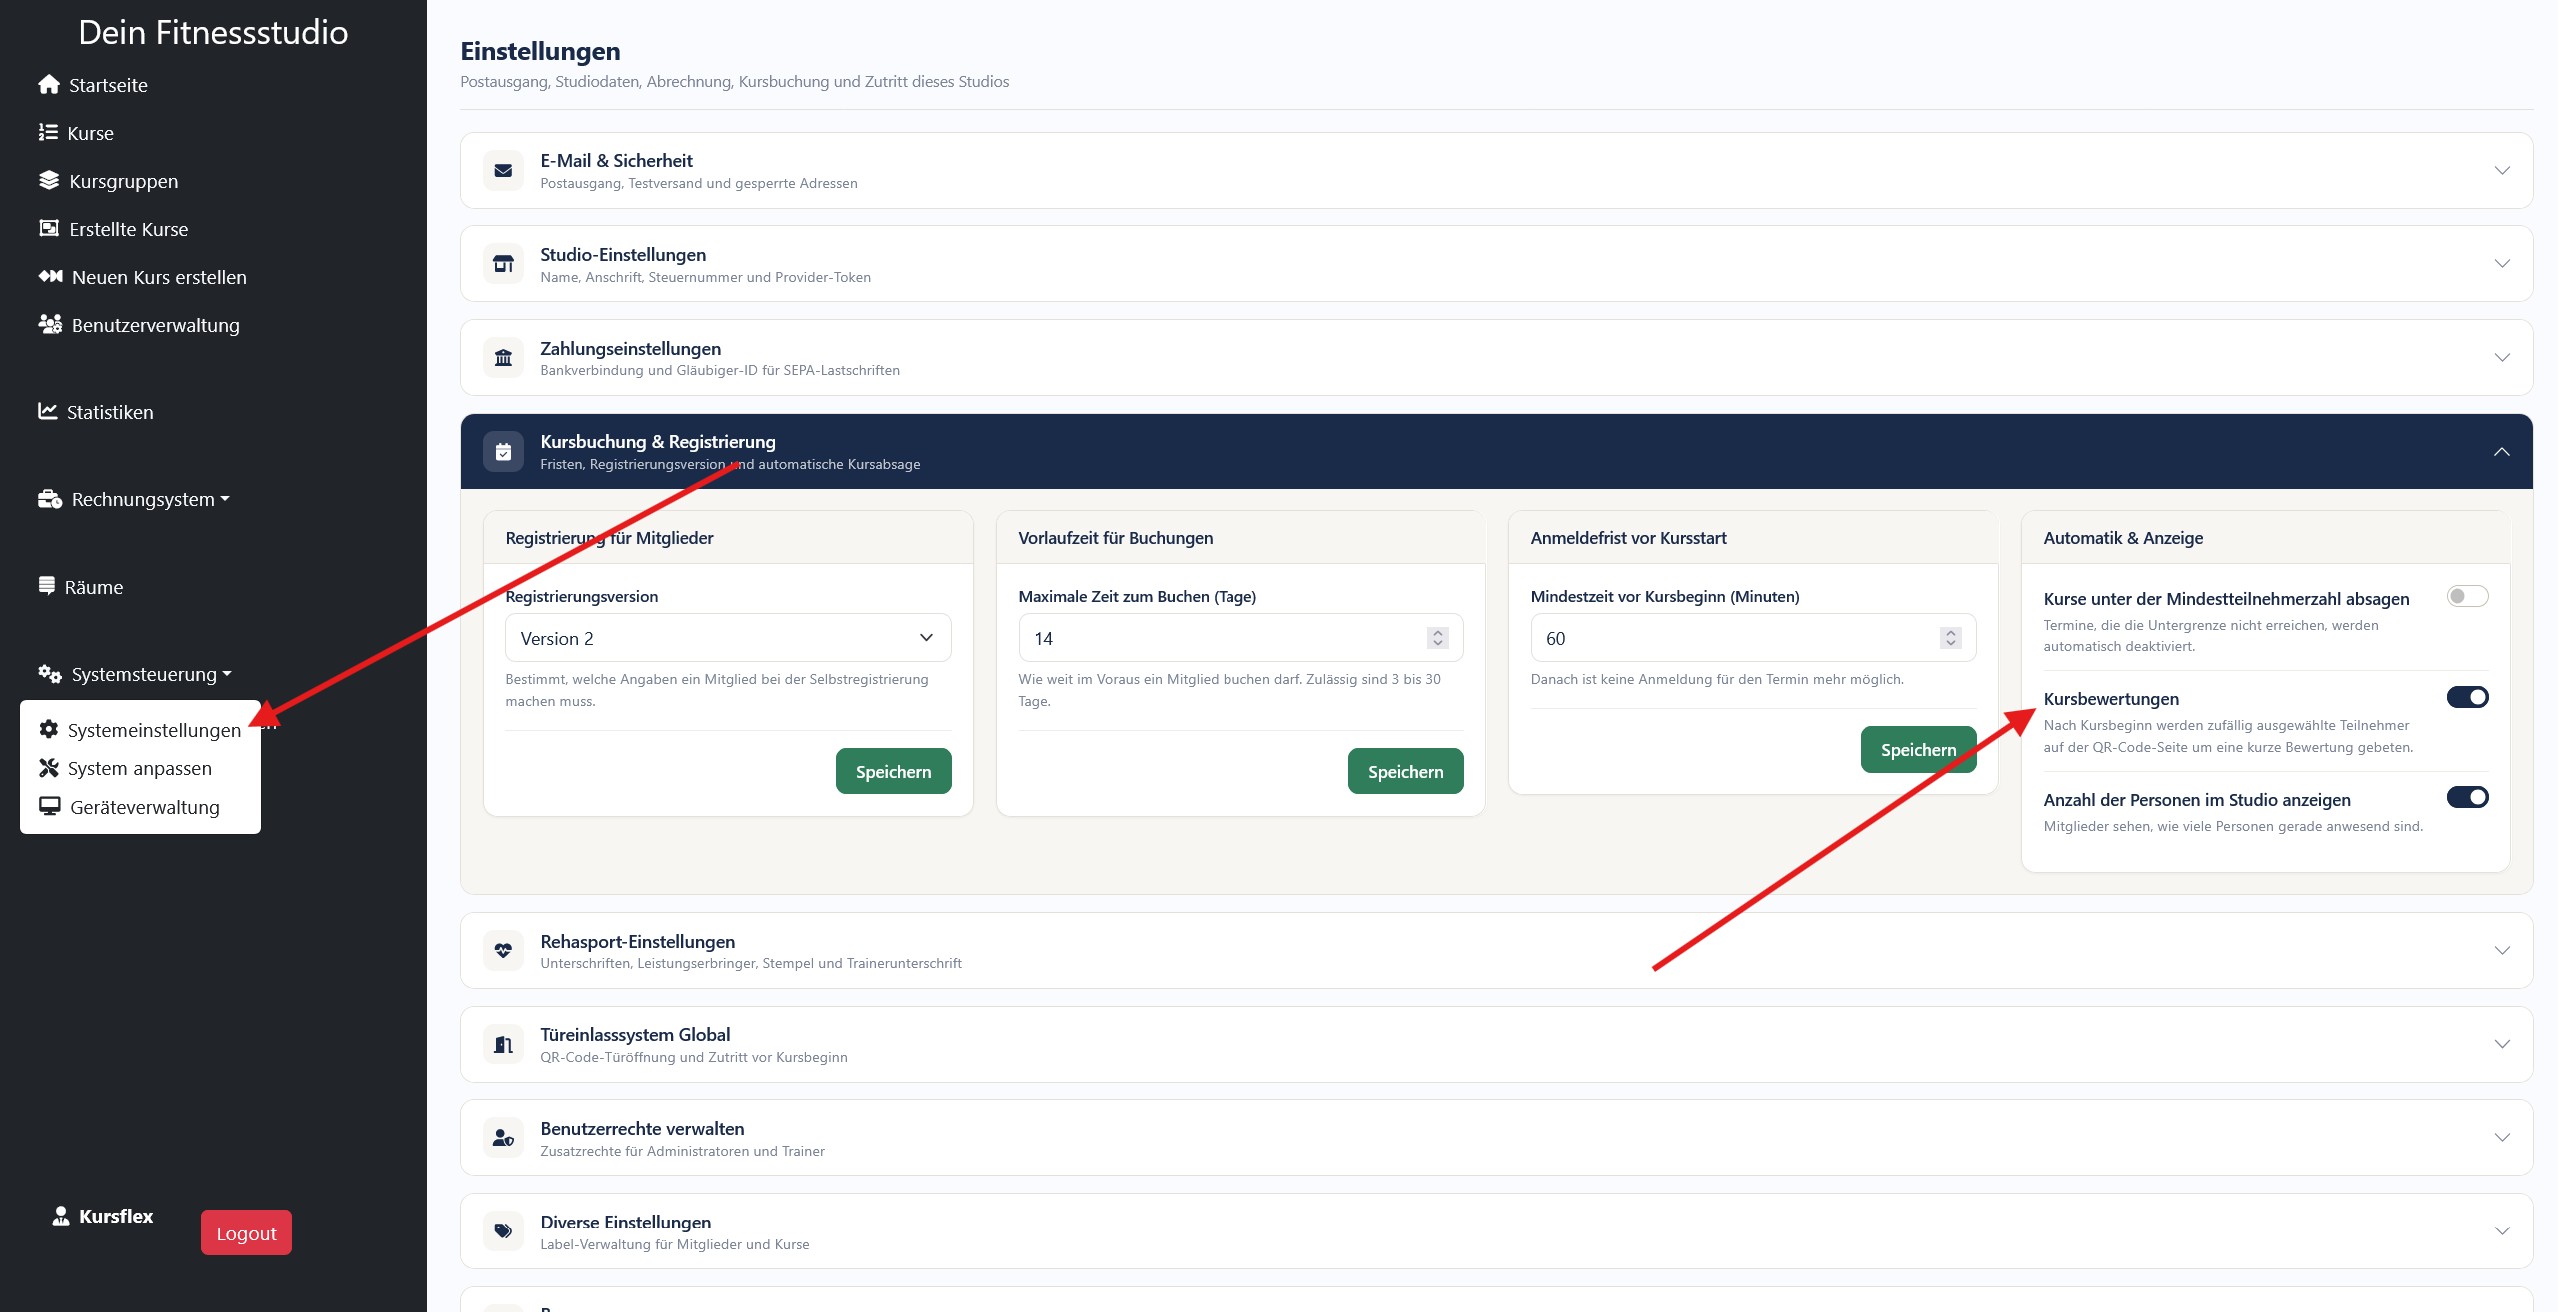Click the Kursgruppen layers icon
The width and height of the screenshot is (2559, 1312).
tap(49, 181)
